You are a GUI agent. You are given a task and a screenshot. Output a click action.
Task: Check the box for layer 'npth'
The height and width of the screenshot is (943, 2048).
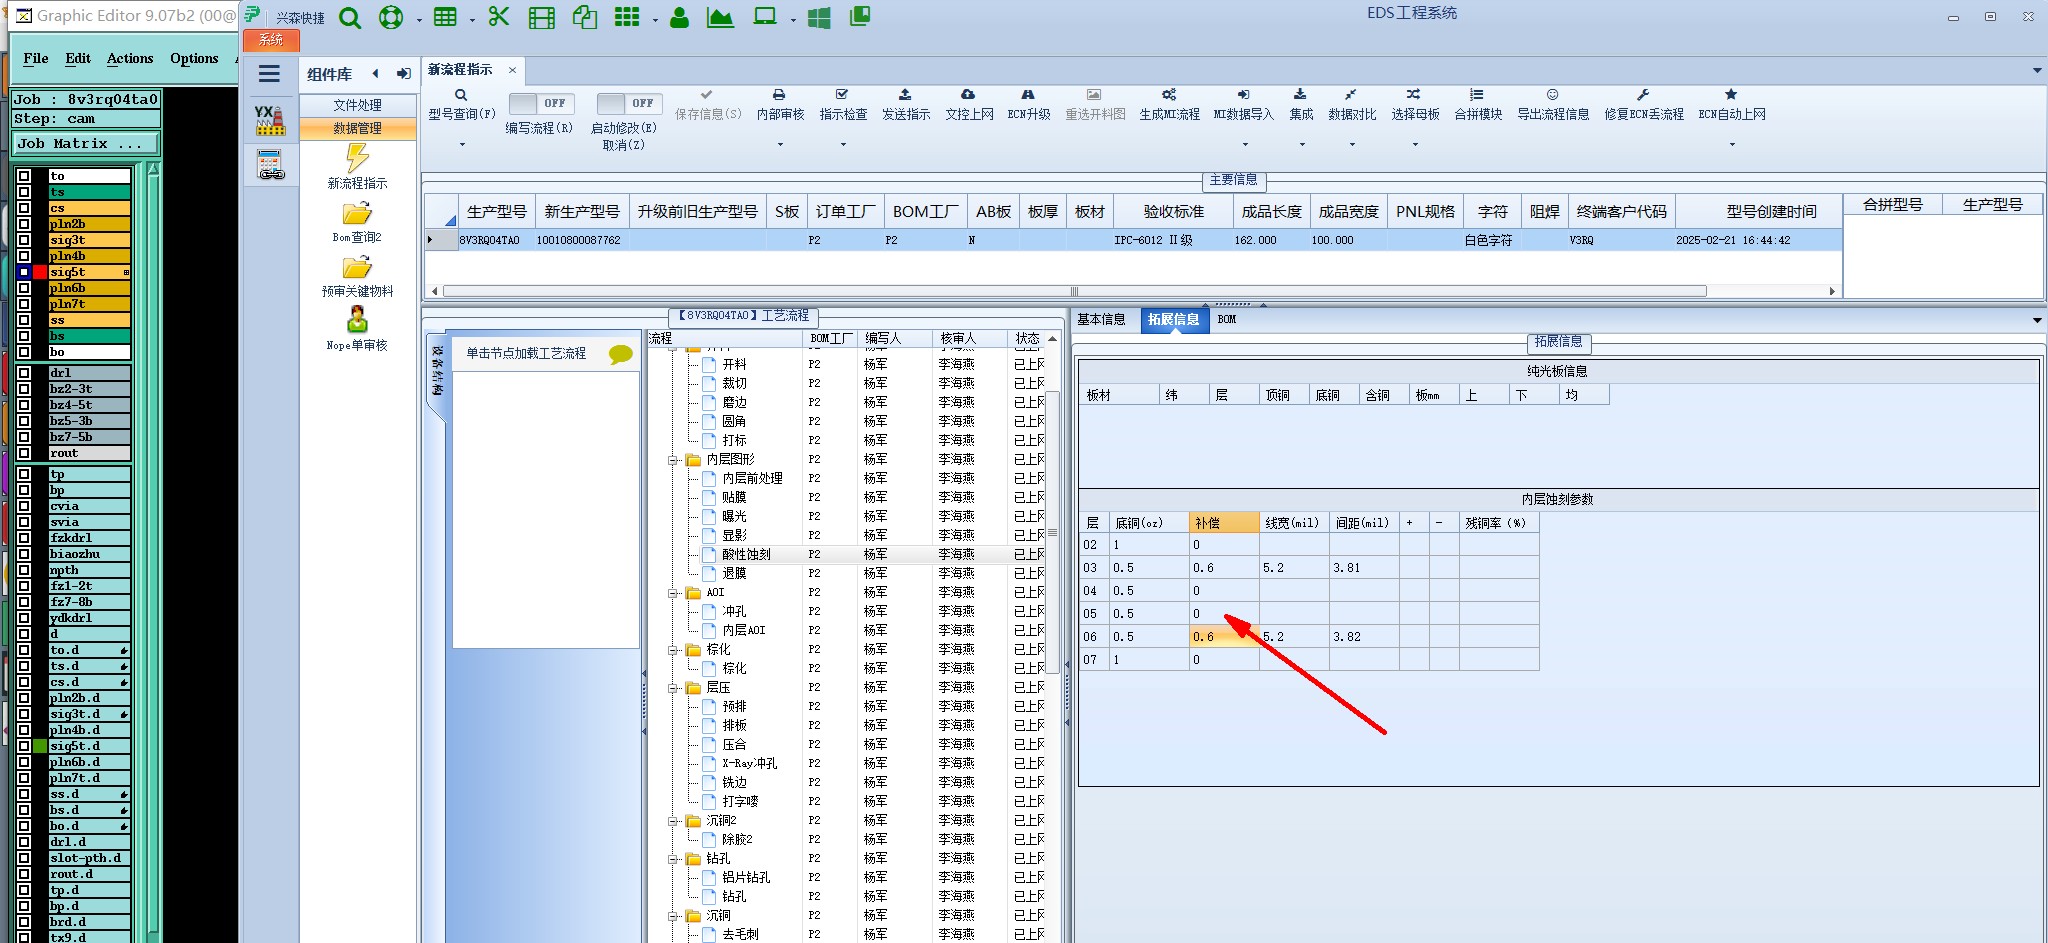click(25, 570)
